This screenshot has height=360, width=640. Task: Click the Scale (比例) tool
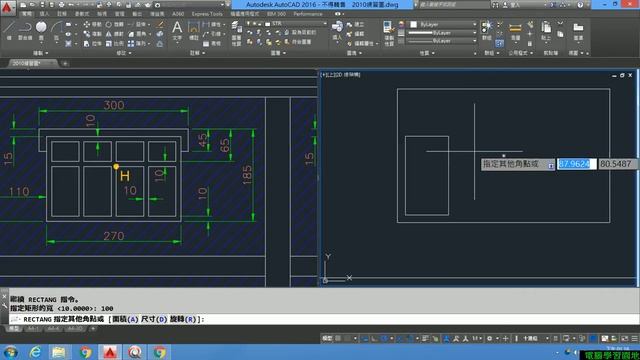pyautogui.click(x=115, y=43)
